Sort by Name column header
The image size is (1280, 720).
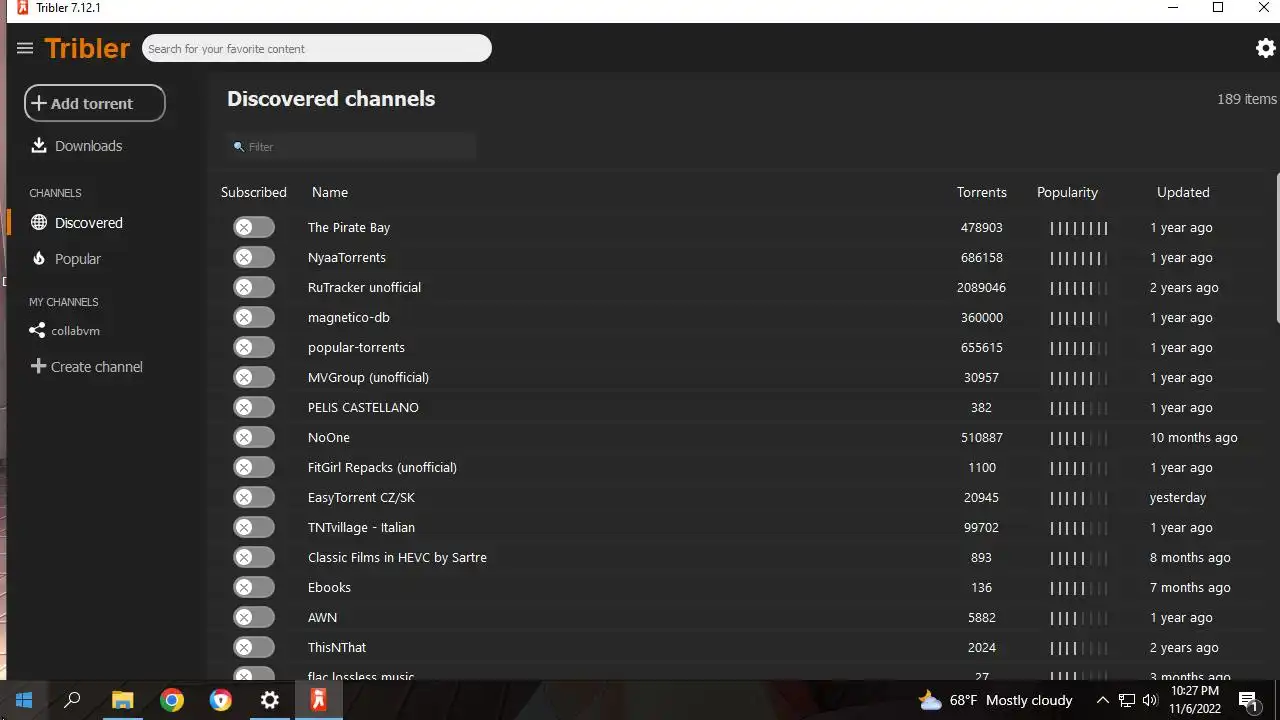[x=330, y=192]
